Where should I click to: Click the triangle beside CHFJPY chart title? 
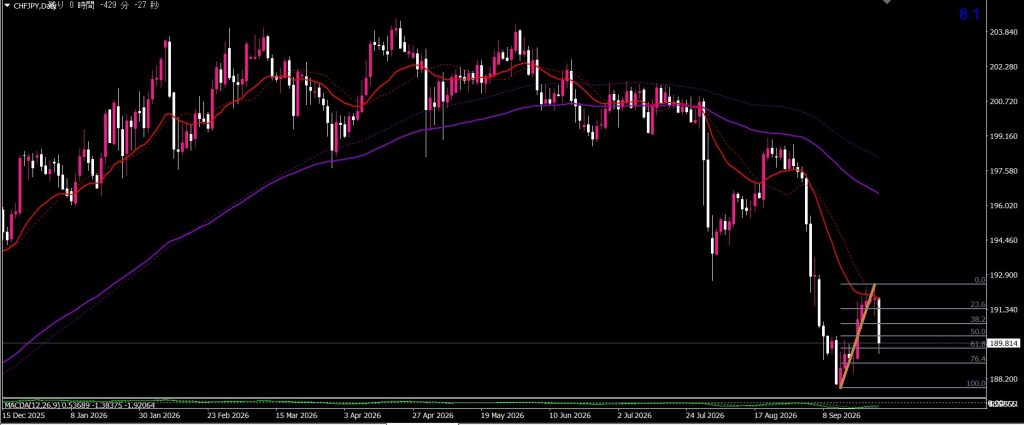(7, 5)
